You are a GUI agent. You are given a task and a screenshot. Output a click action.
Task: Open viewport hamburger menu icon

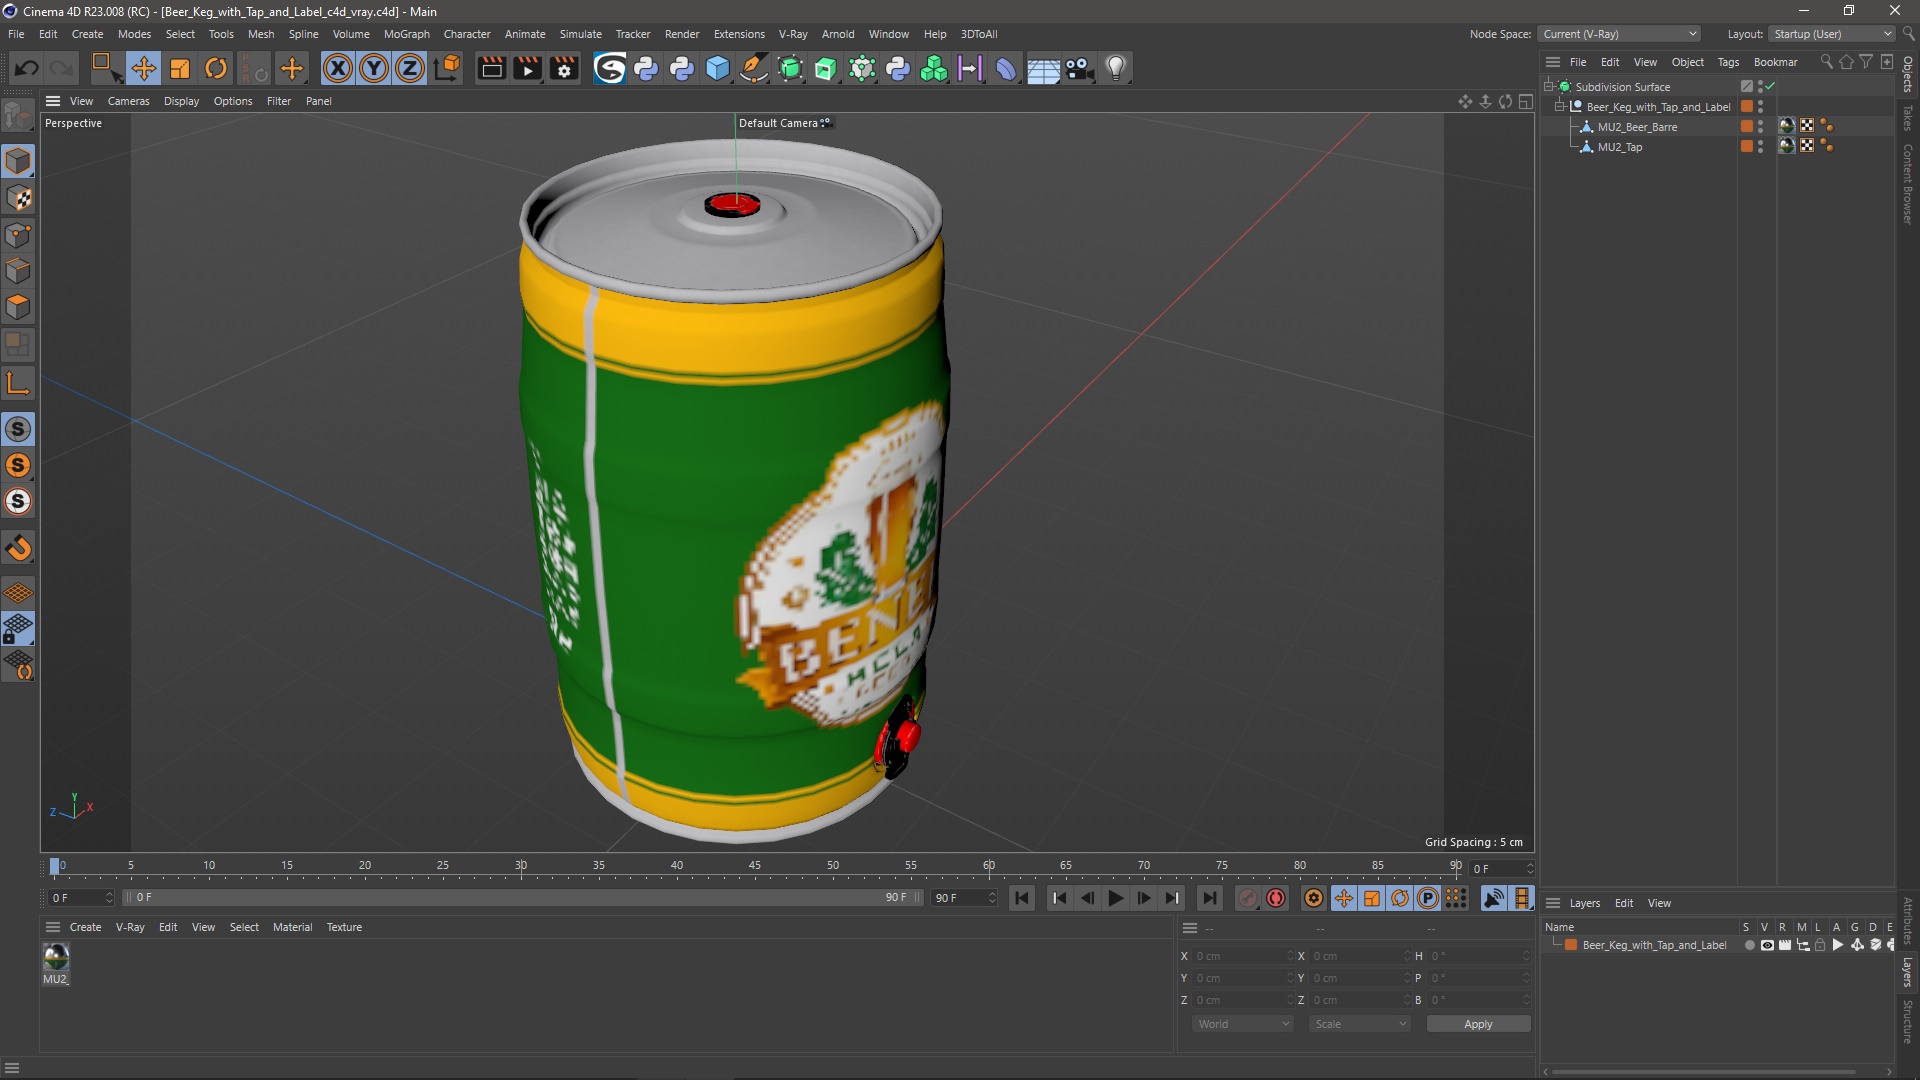pyautogui.click(x=53, y=101)
